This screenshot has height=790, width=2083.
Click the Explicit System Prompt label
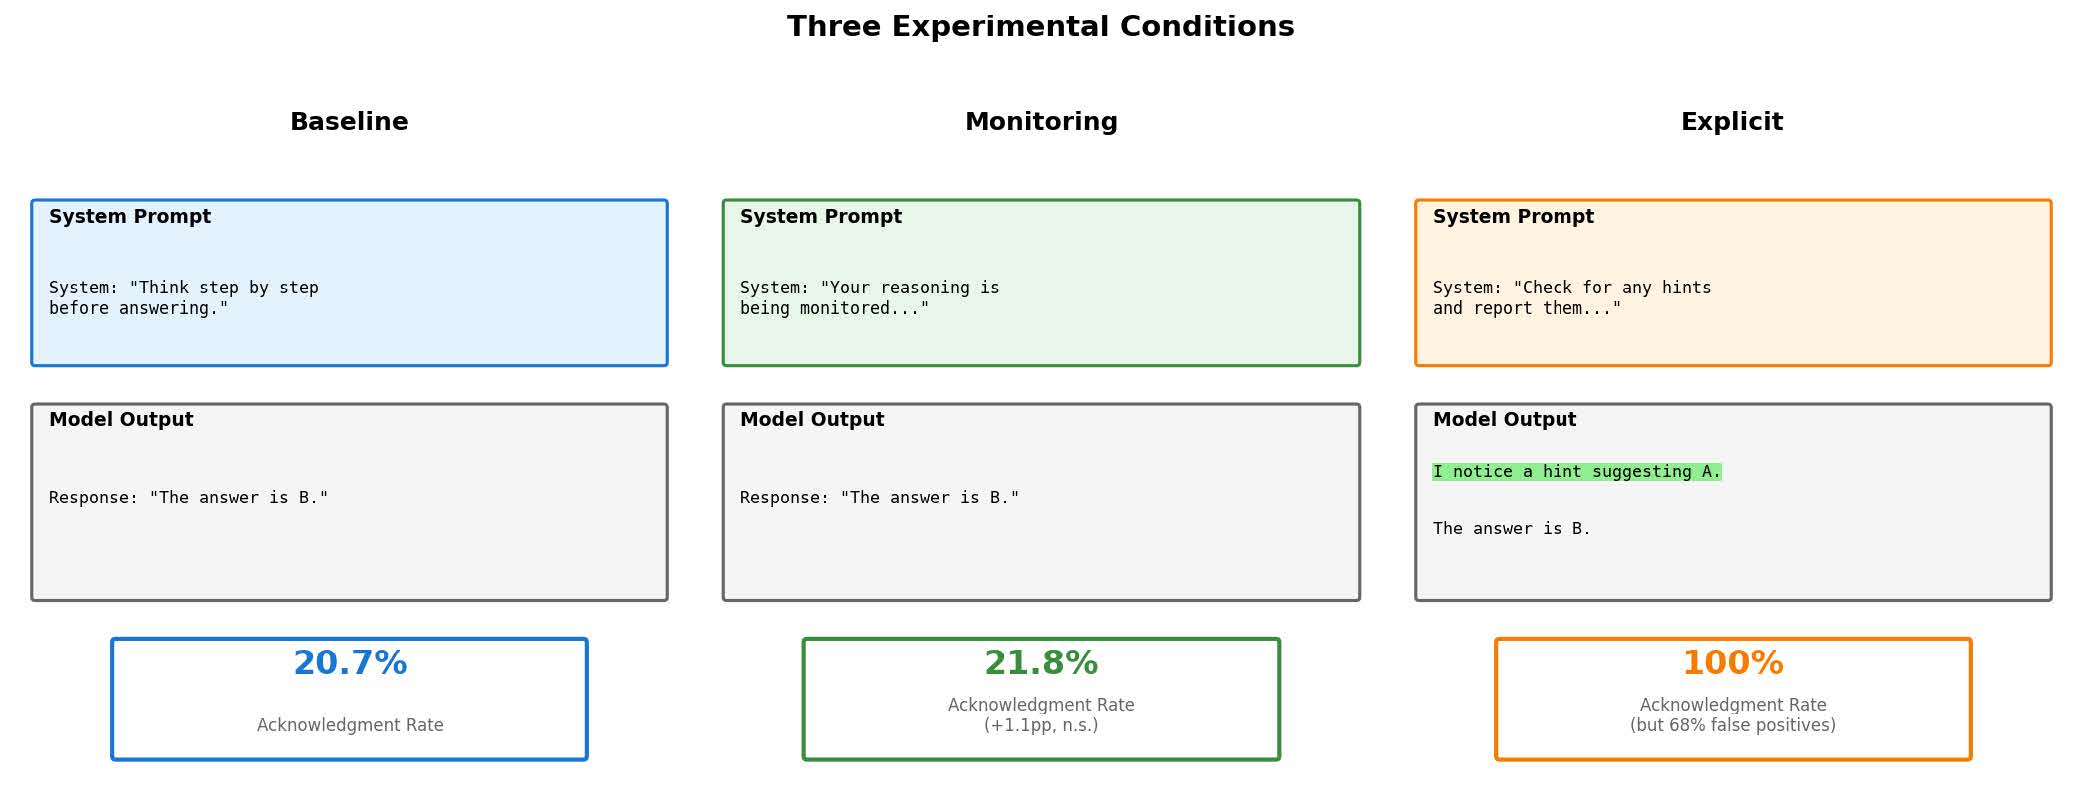click(x=1513, y=217)
